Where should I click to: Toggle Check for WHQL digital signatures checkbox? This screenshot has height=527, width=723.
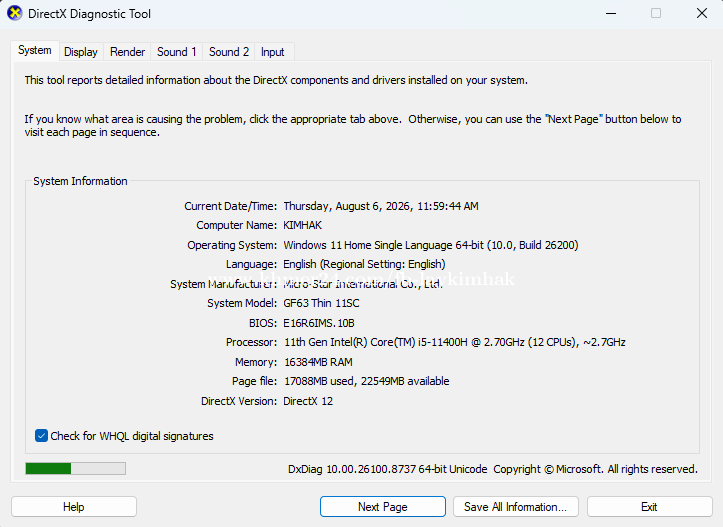41,436
